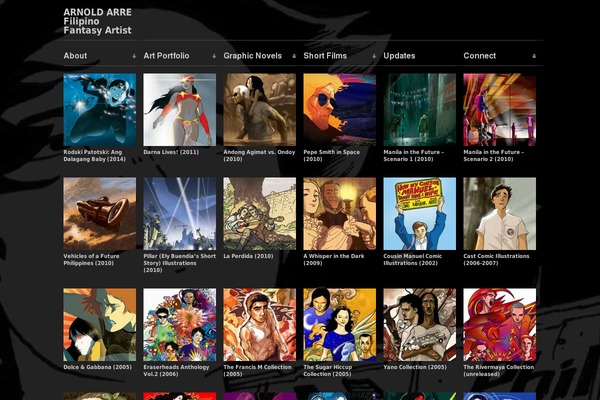Click the Scenario 1 (2010) caption link
This screenshot has height=400, width=600.
414,155
